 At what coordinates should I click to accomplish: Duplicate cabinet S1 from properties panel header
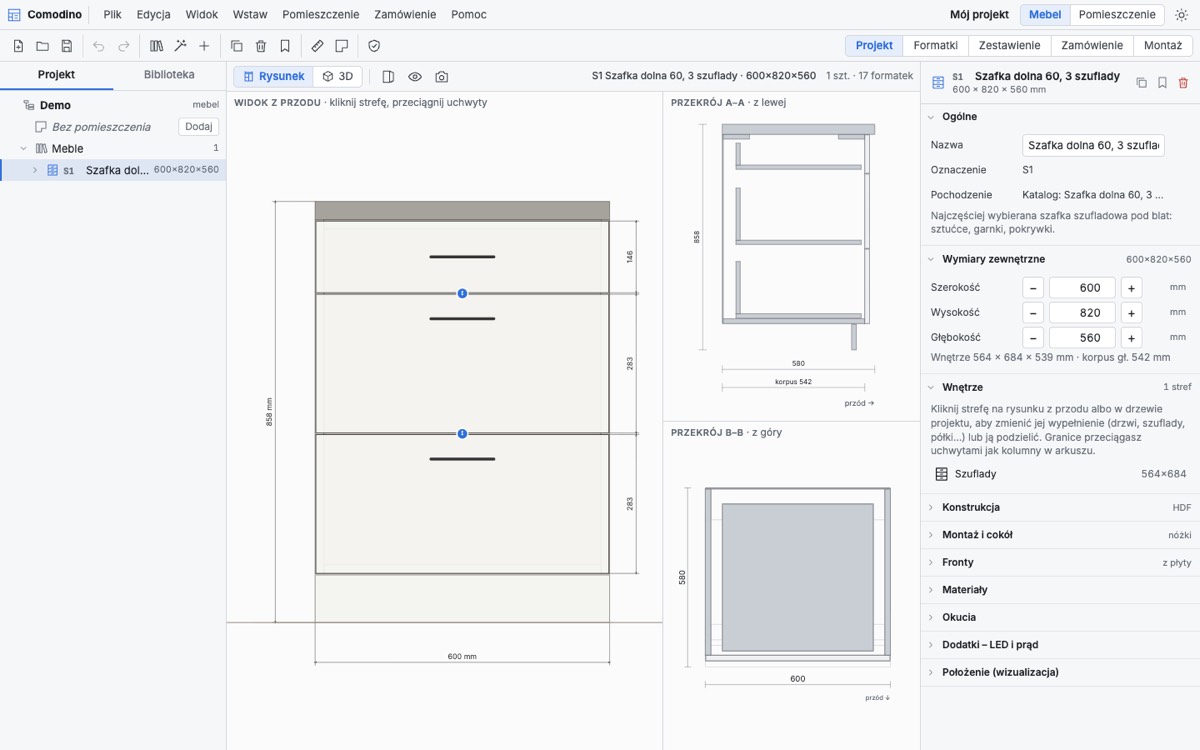pos(1141,83)
